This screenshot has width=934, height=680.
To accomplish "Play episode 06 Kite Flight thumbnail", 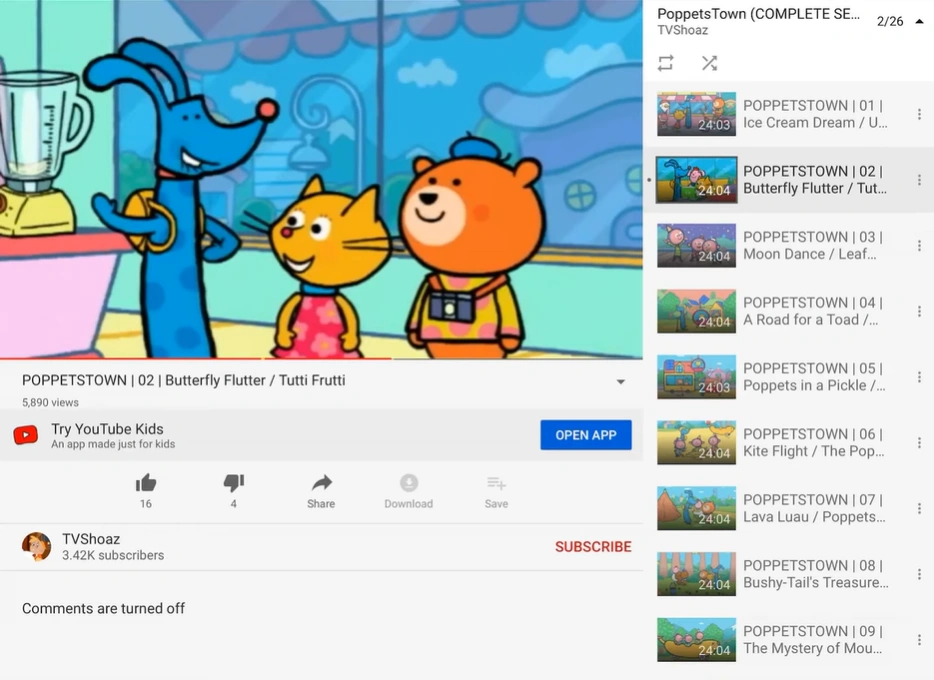I will [x=696, y=442].
